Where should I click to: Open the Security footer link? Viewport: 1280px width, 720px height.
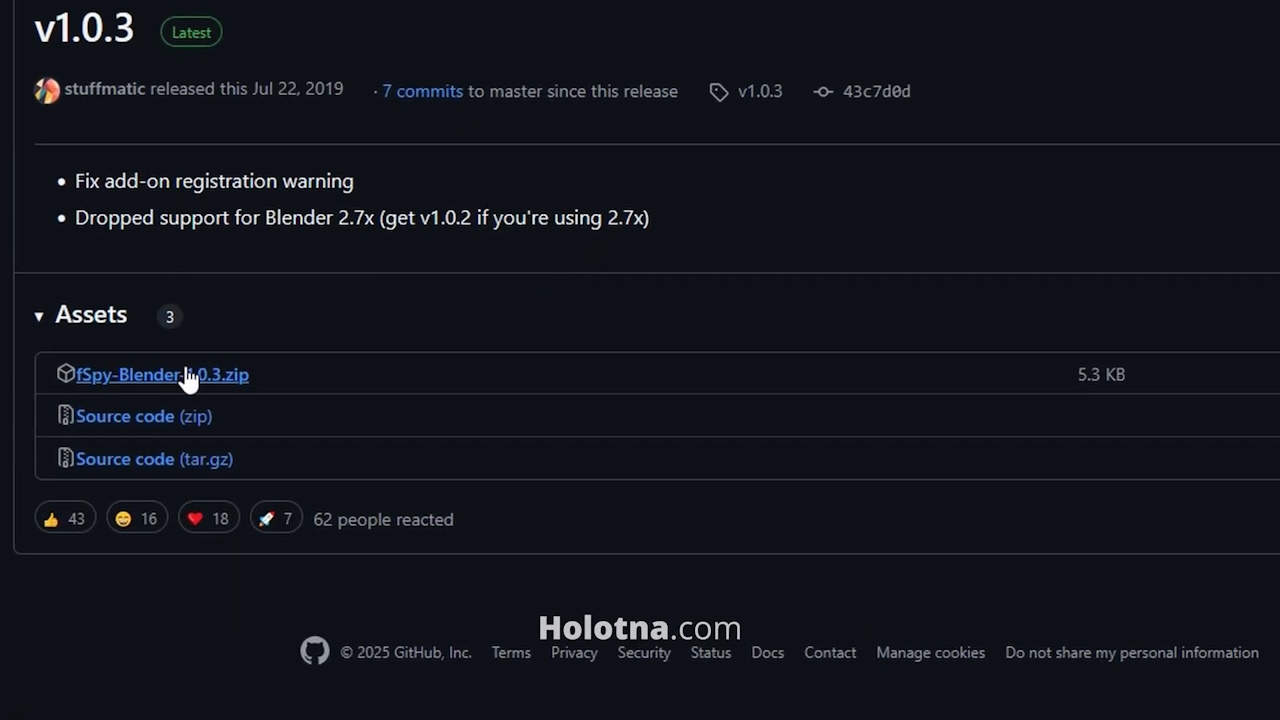click(644, 652)
